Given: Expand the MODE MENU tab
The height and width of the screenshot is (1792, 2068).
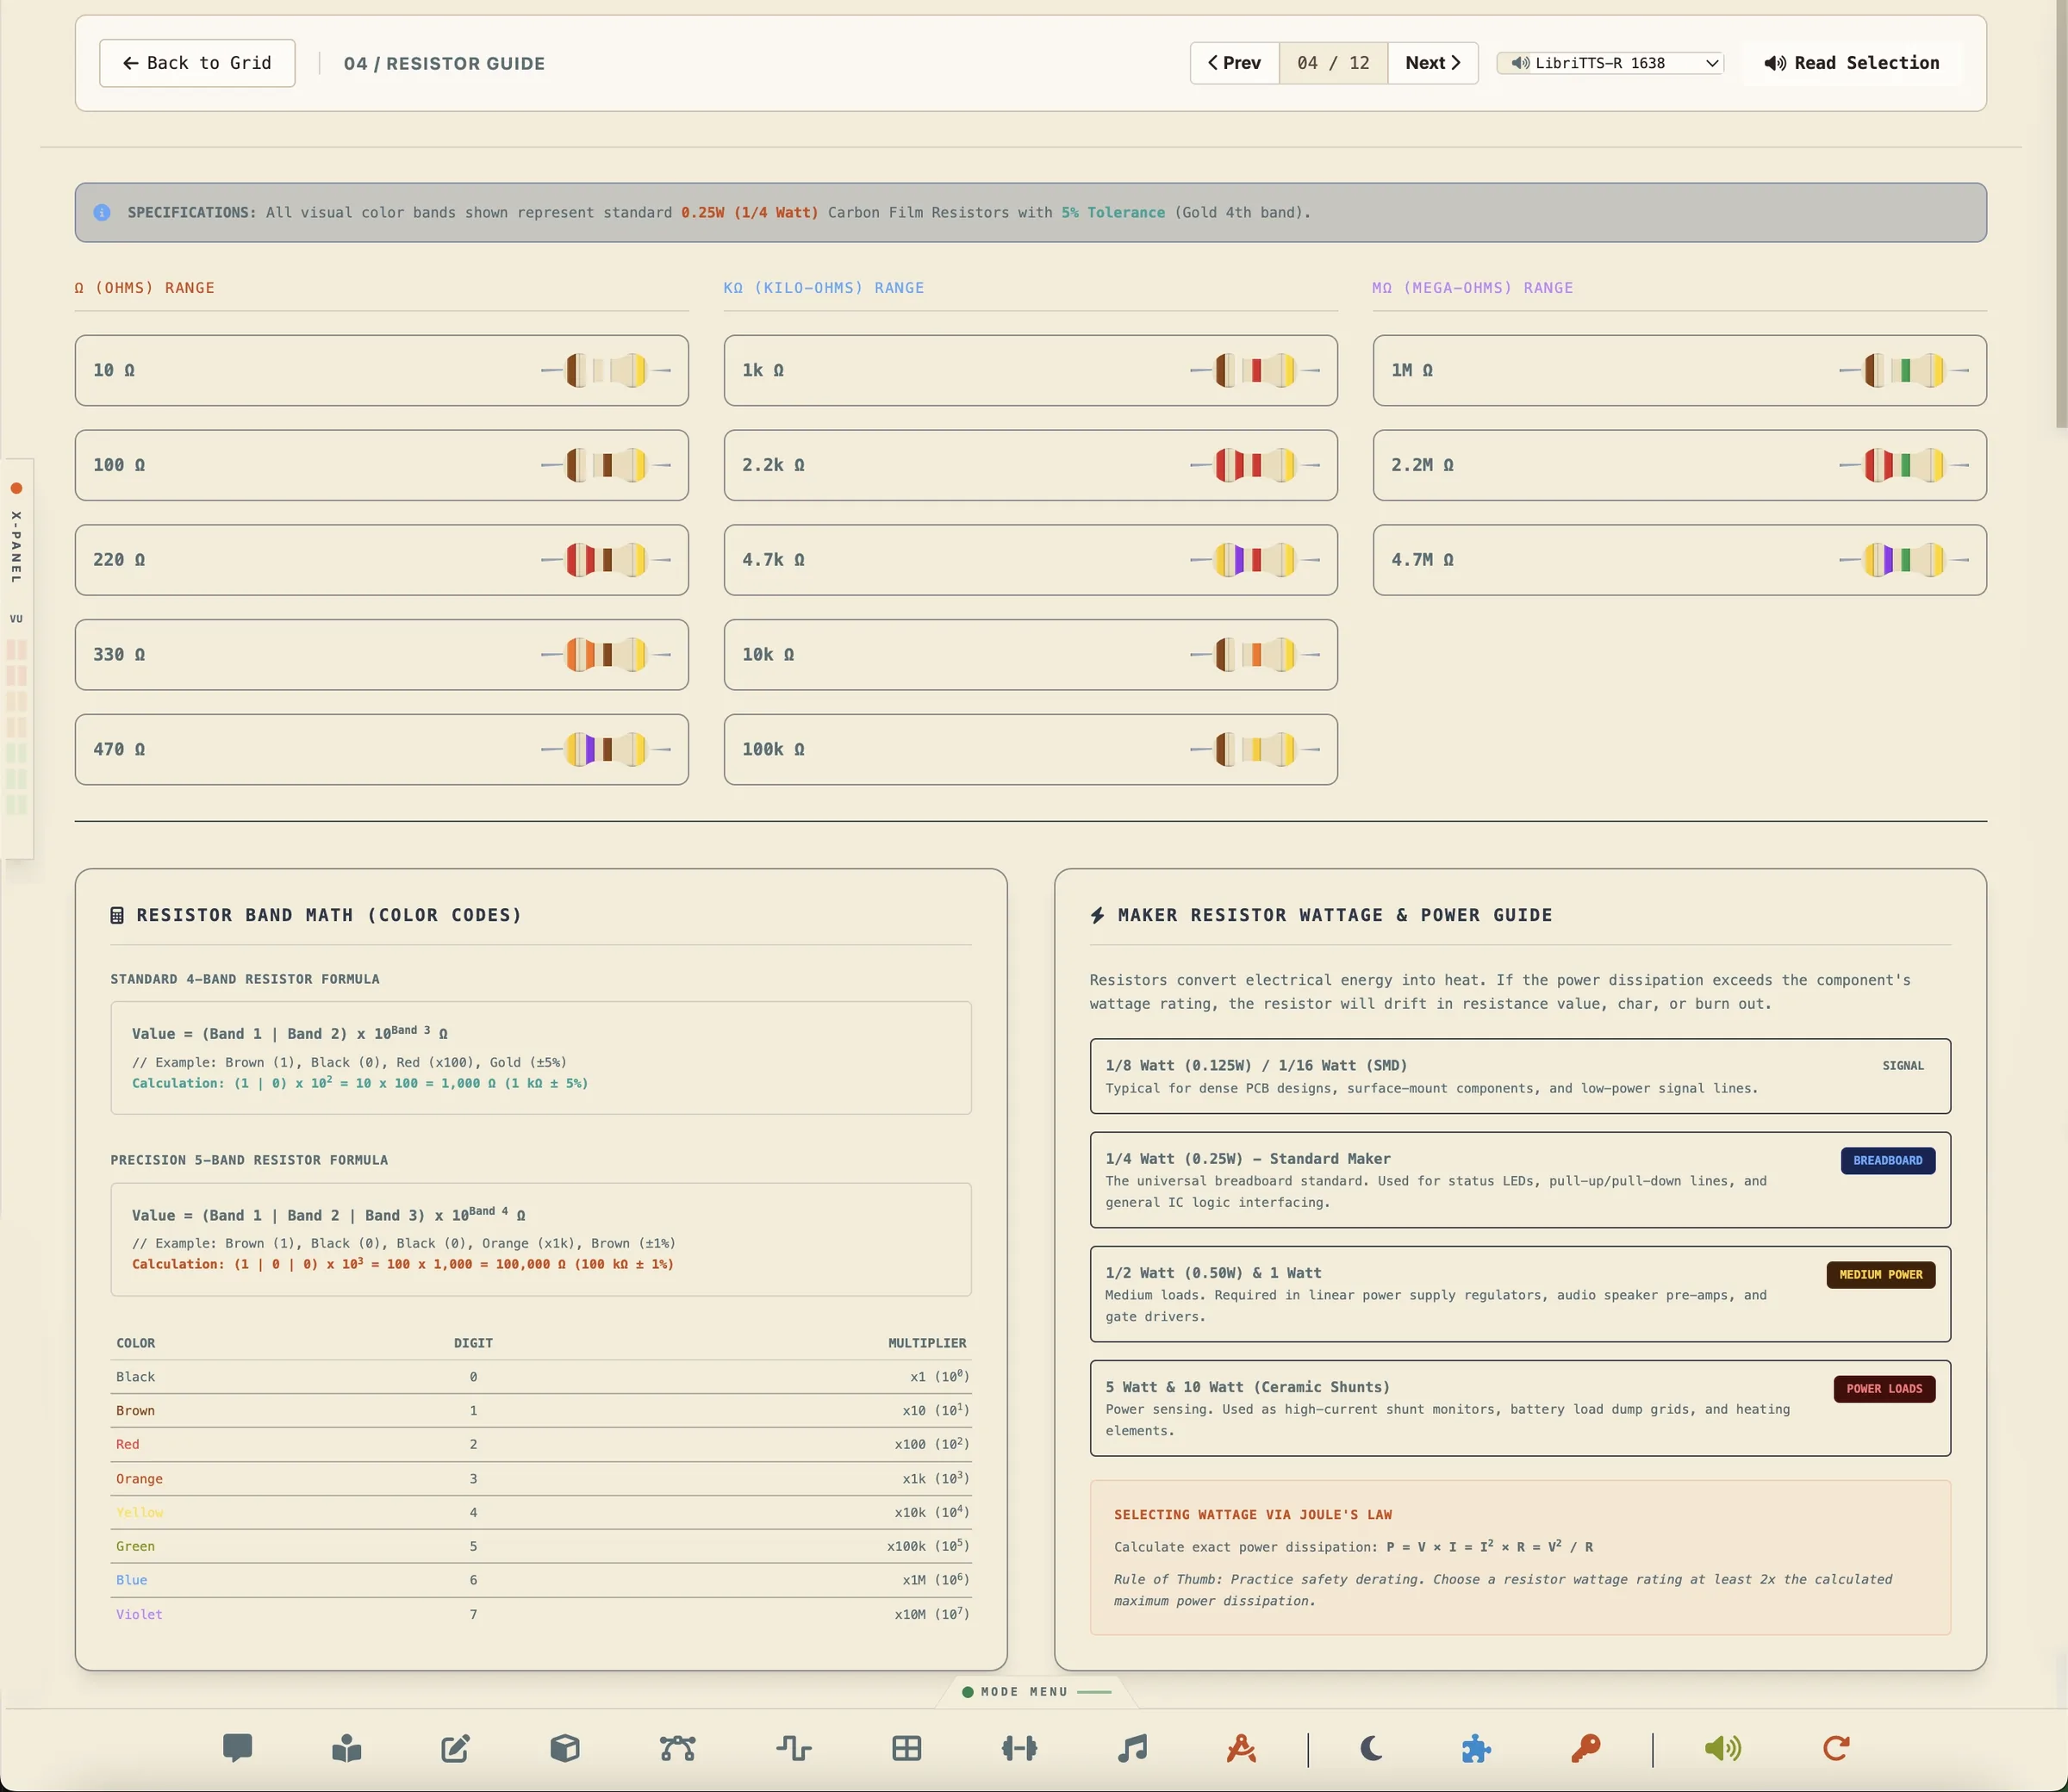Looking at the screenshot, I should point(1035,1692).
